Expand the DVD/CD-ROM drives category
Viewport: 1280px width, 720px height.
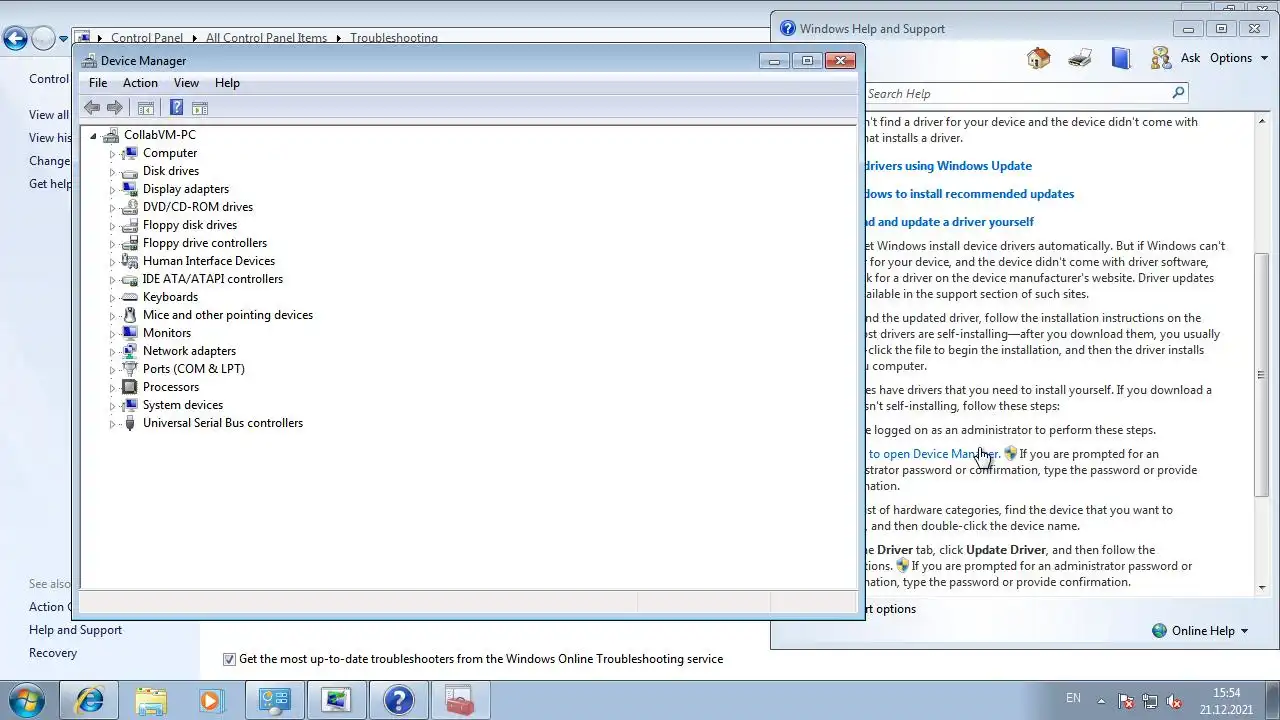point(112,207)
